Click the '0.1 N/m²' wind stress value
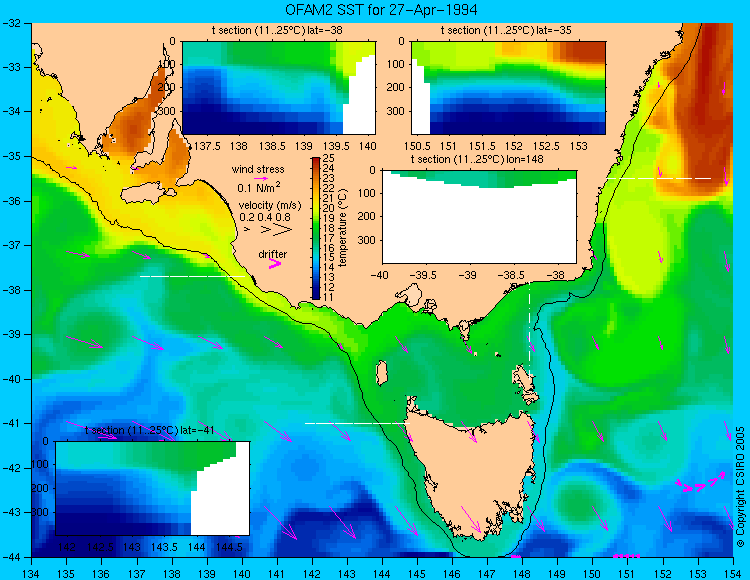Screen dimensions: 750x580 (x=259, y=187)
